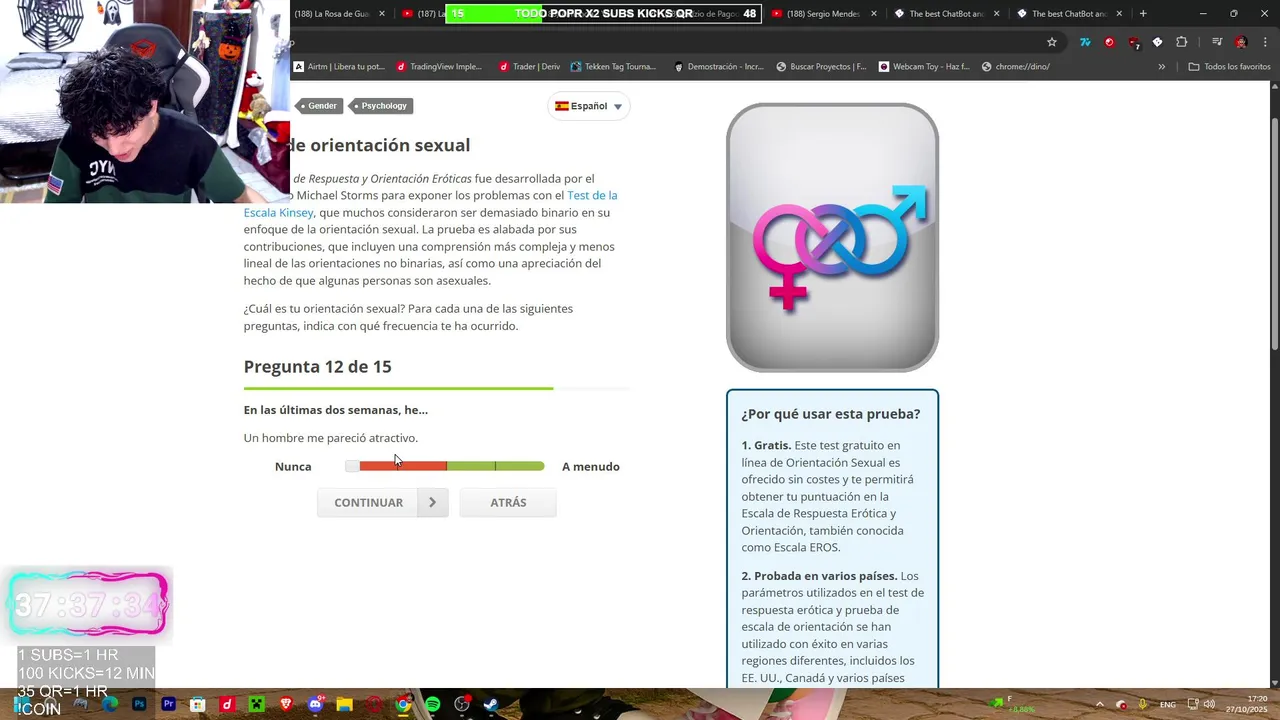Screen dimensions: 1280x720
Task: Click the red segment of the frequency slider
Action: tap(403, 466)
